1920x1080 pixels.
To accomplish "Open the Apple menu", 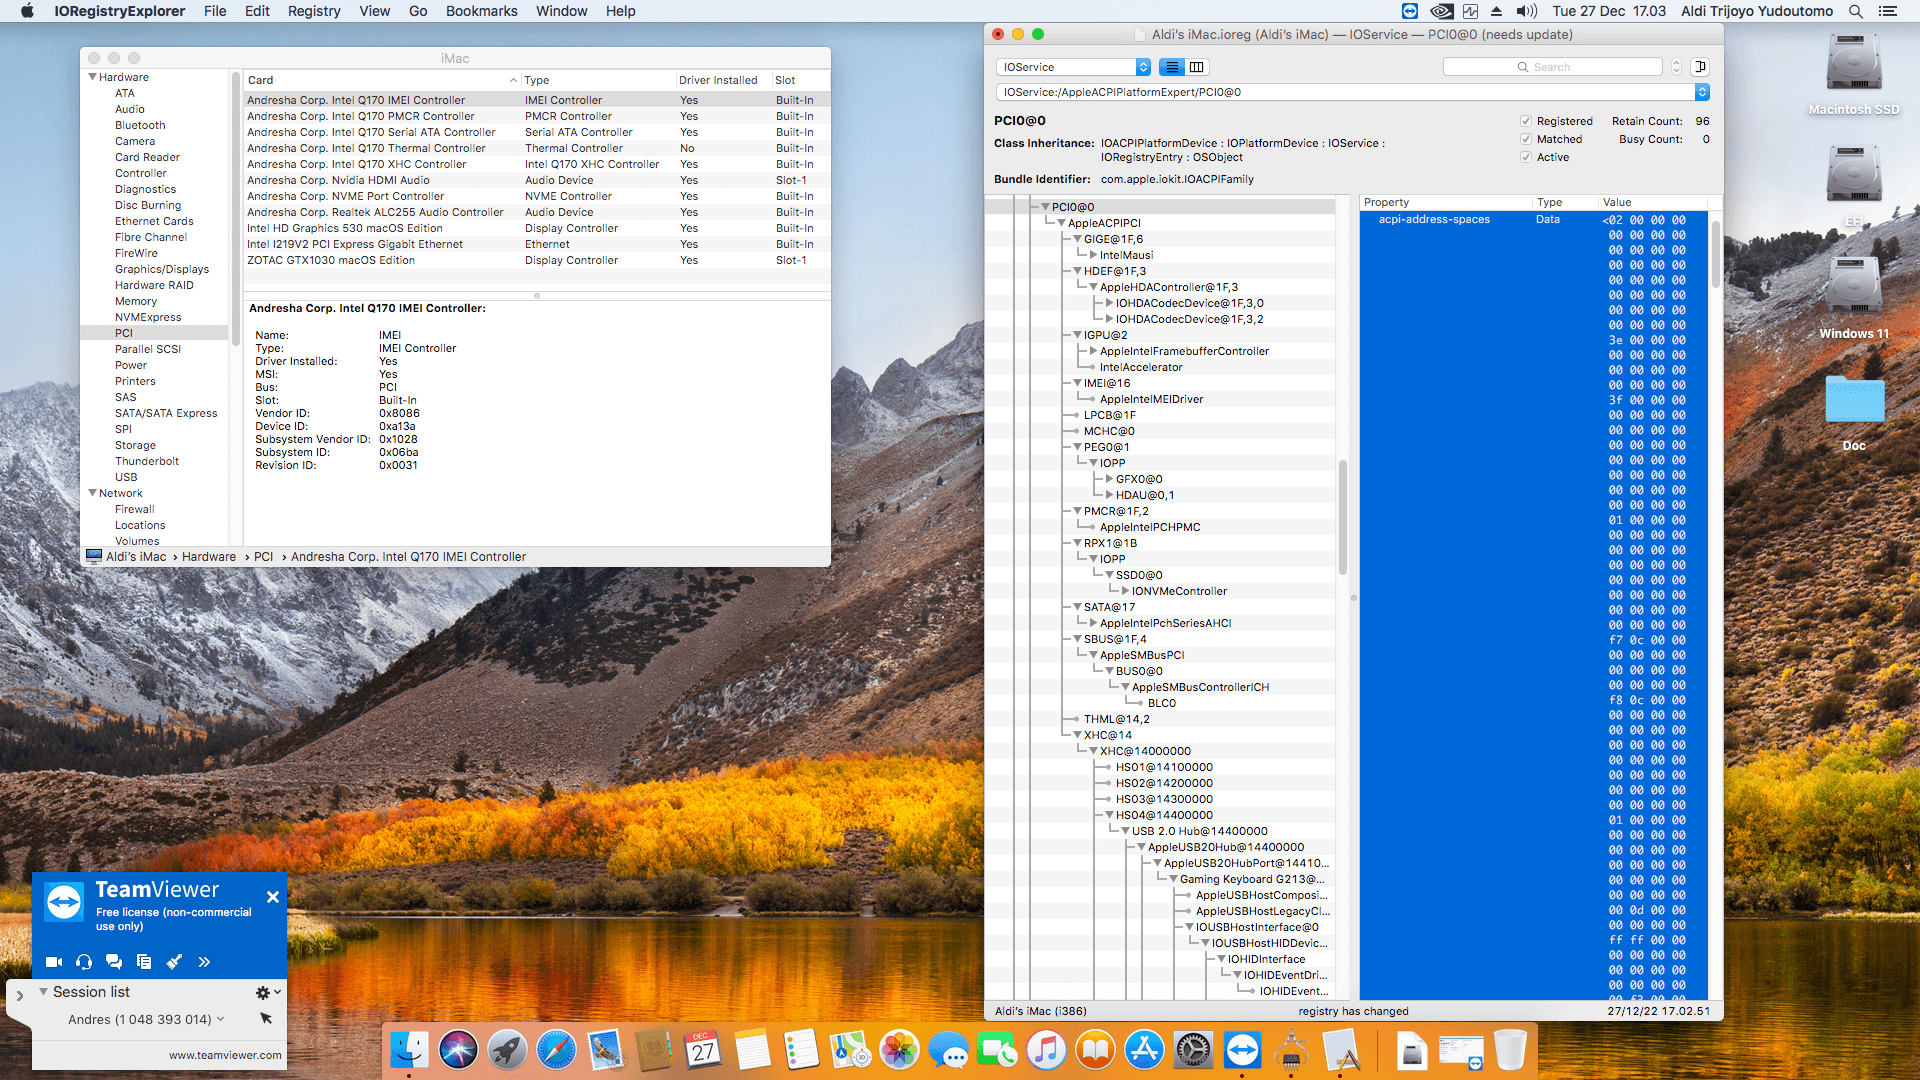I will point(27,11).
